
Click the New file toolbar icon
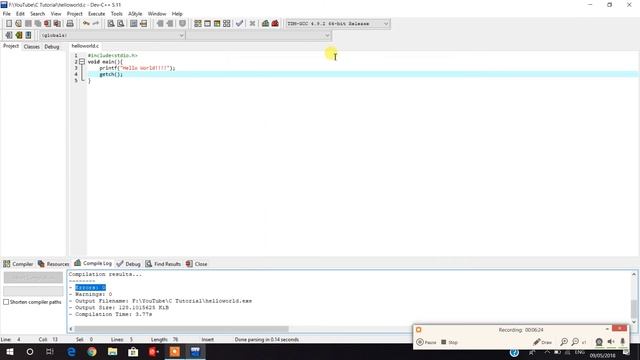tap(9, 24)
